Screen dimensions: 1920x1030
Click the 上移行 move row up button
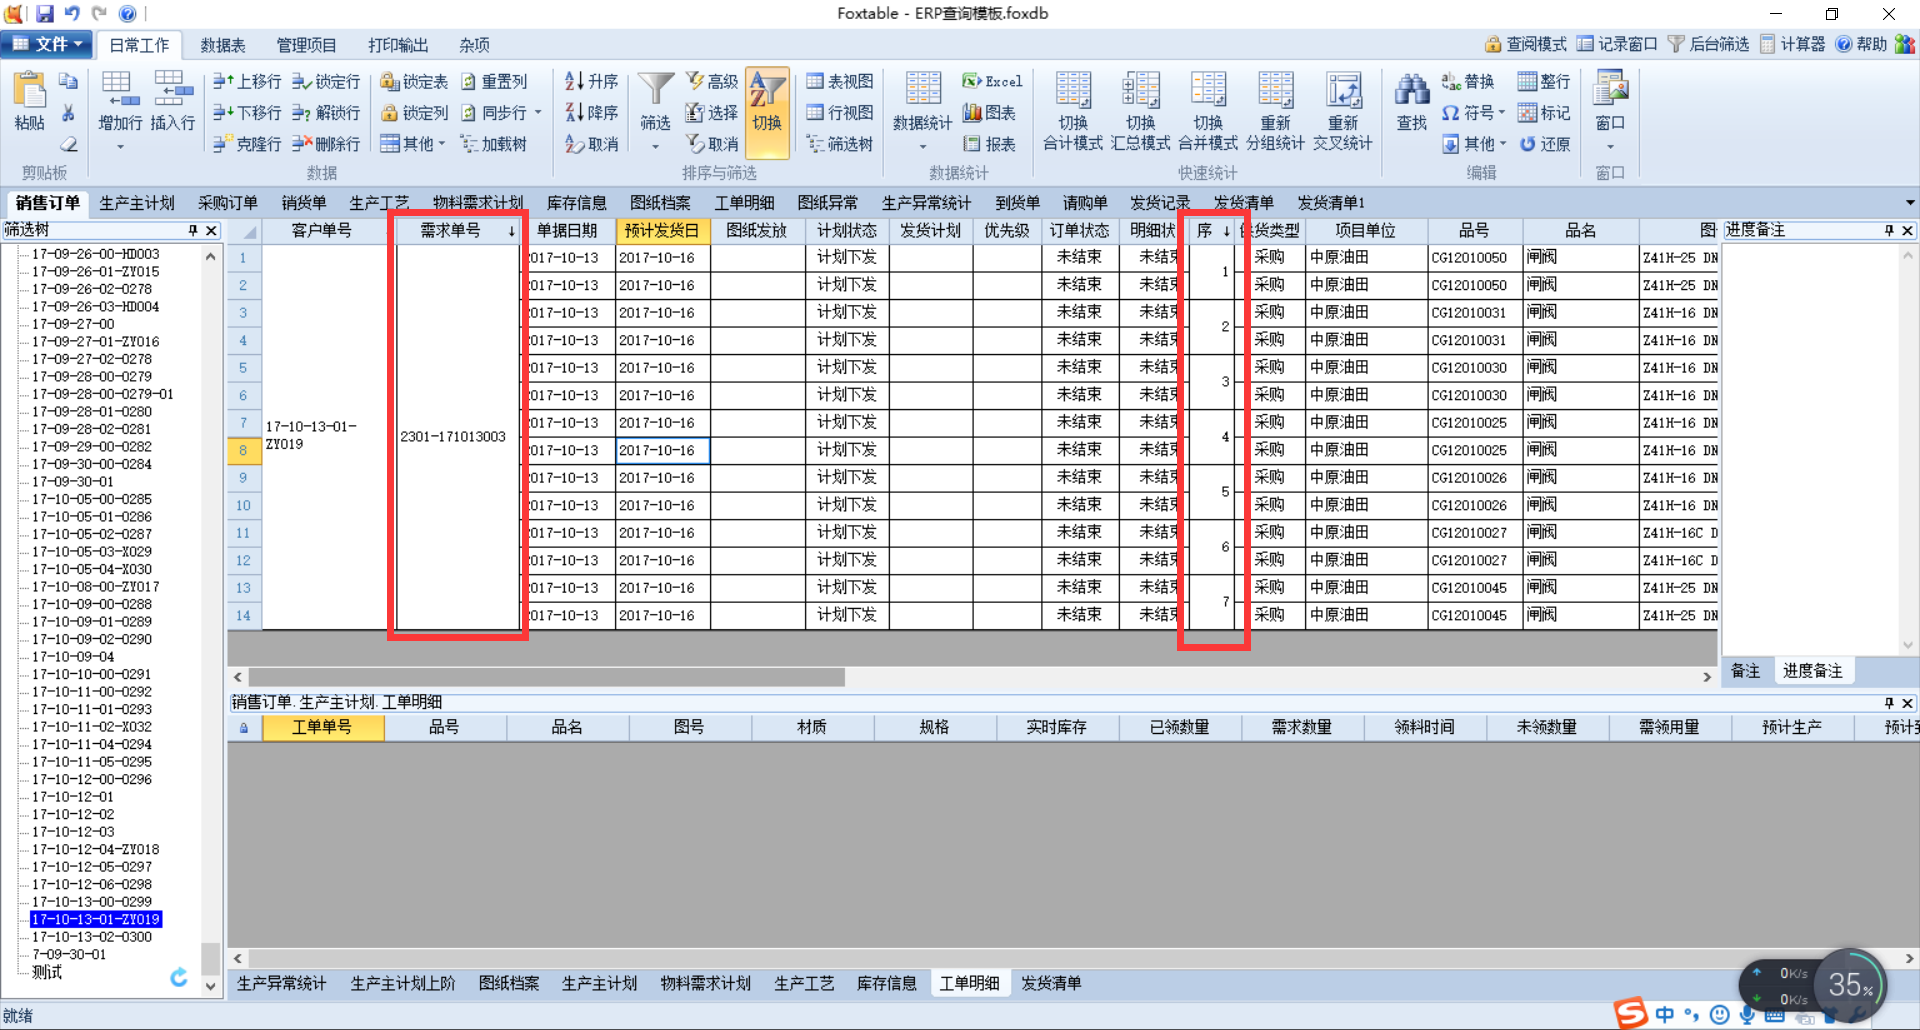coord(247,82)
